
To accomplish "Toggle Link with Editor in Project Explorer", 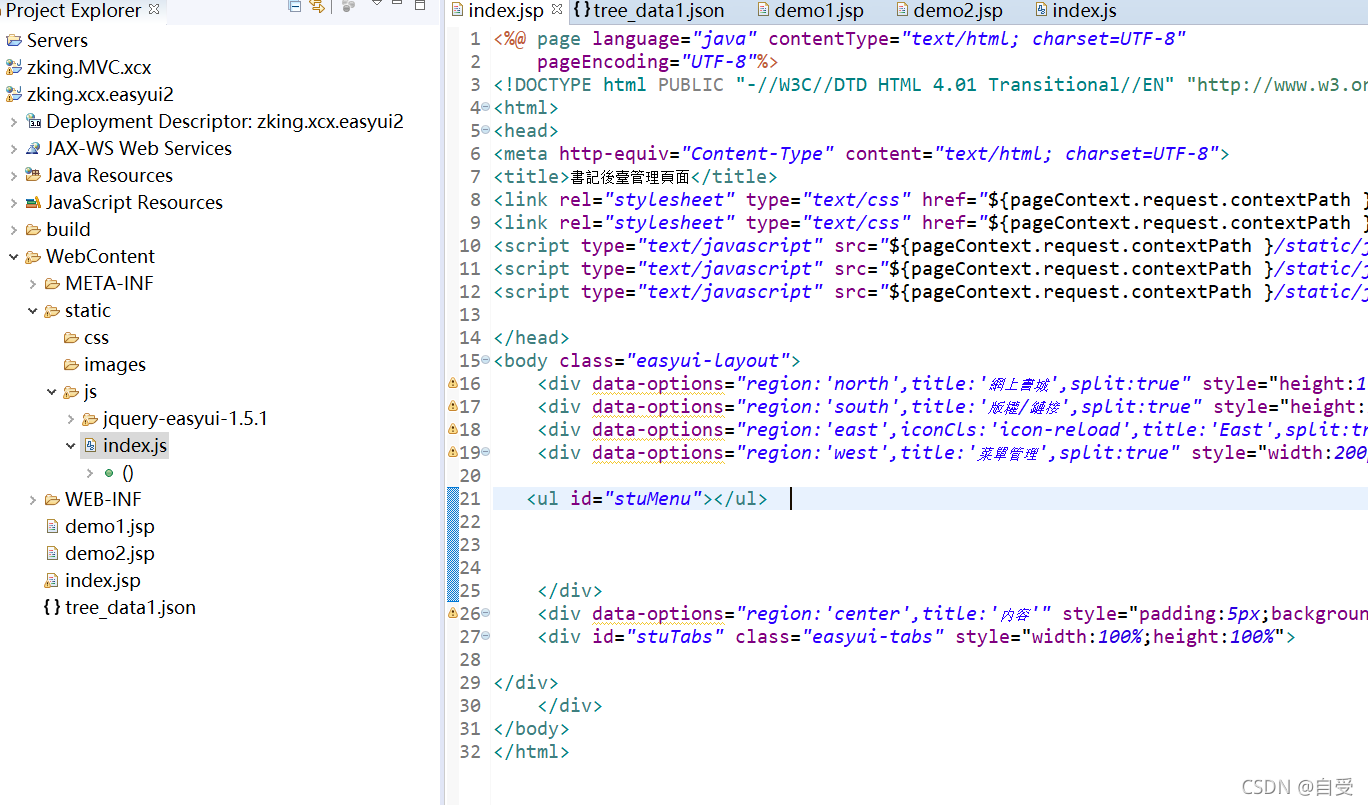I will pyautogui.click(x=317, y=6).
